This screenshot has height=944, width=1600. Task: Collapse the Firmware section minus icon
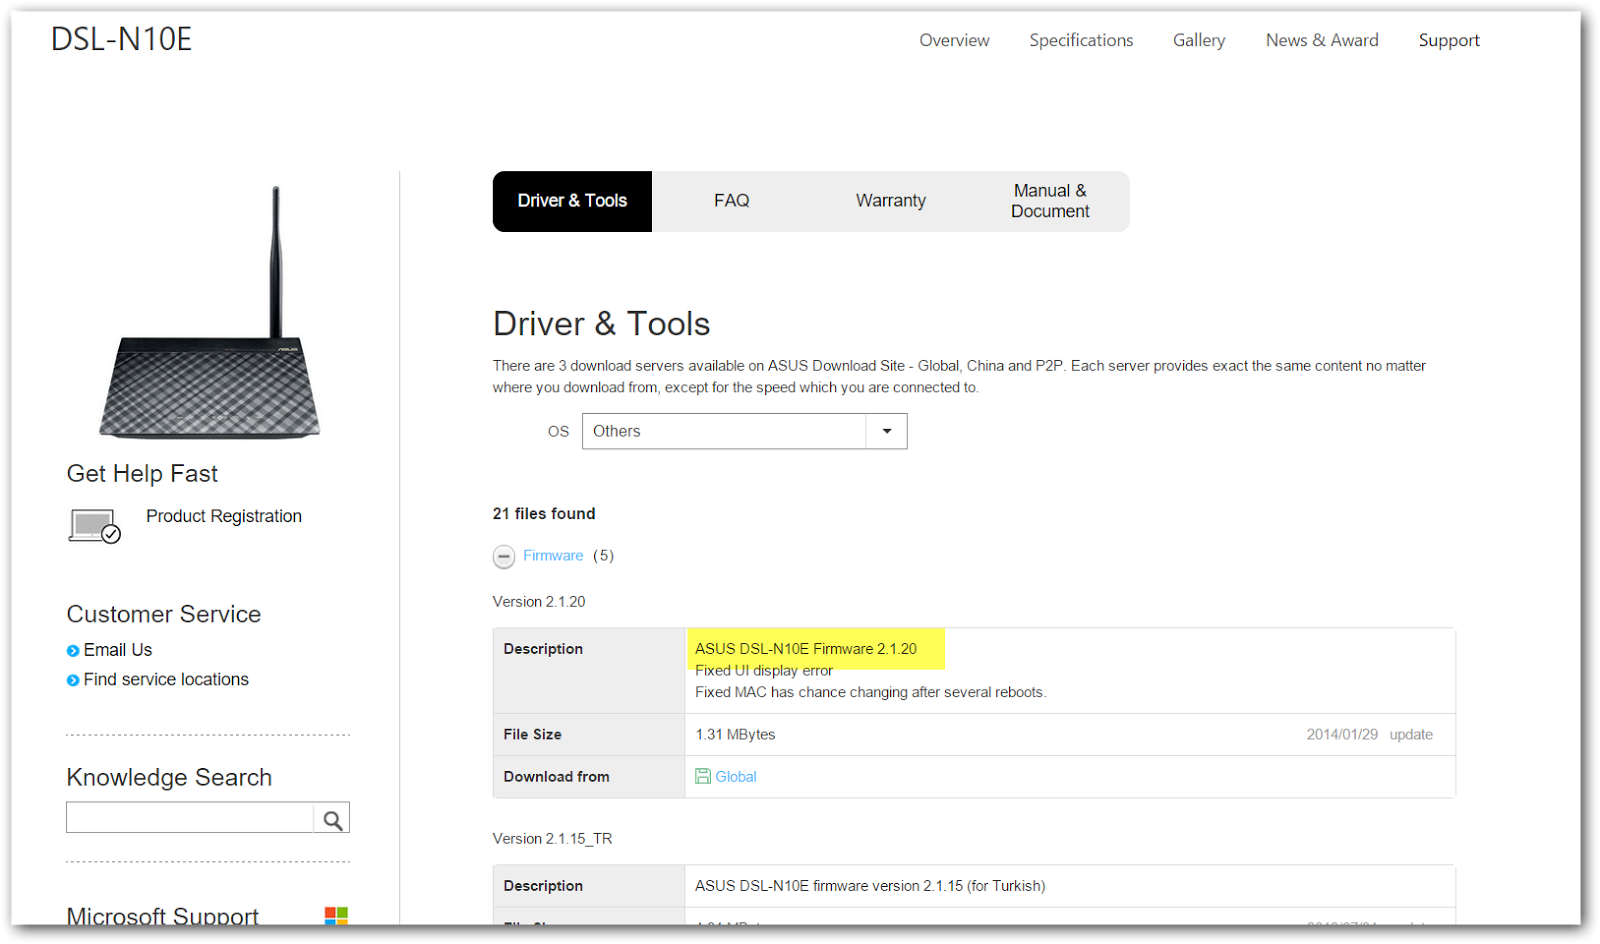[504, 557]
